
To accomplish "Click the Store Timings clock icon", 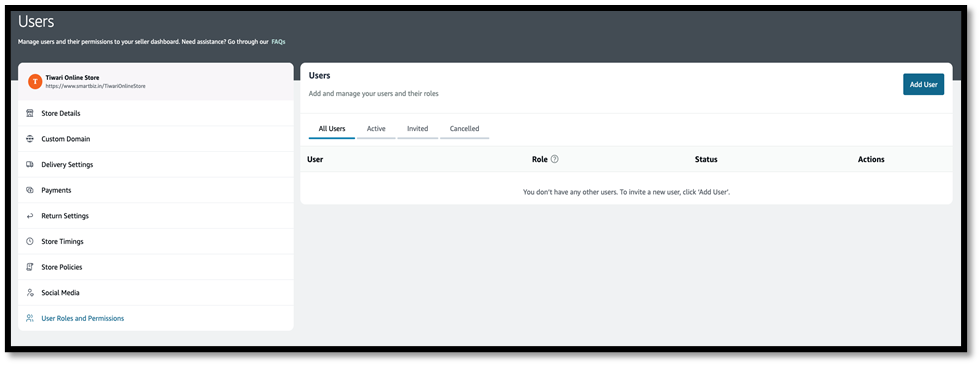I will click(x=29, y=241).
